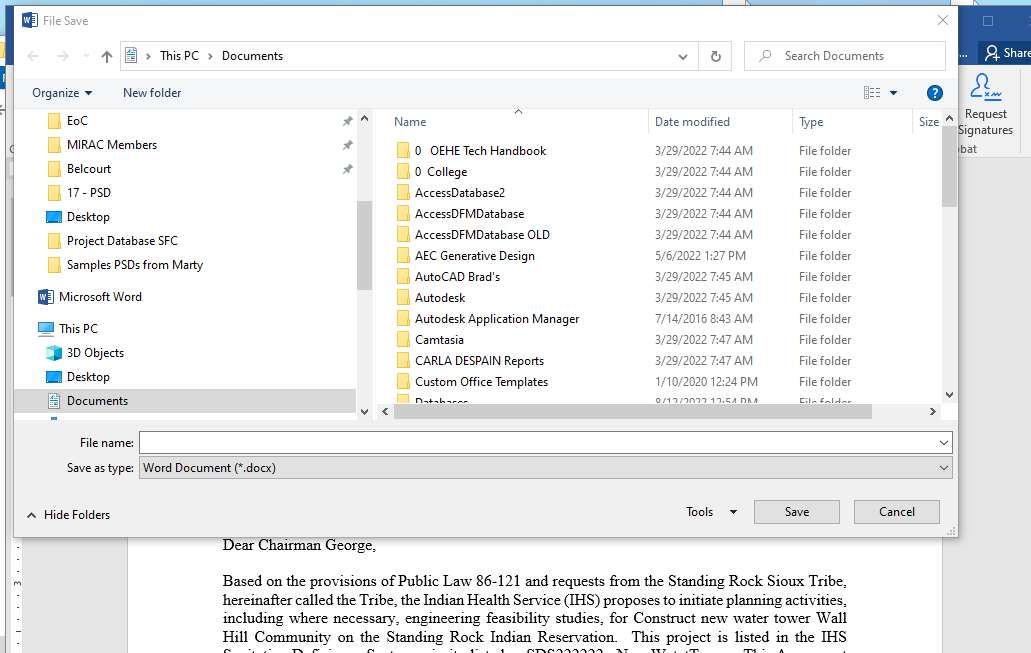Create a New folder
Image resolution: width=1031 pixels, height=653 pixels.
[x=152, y=93]
